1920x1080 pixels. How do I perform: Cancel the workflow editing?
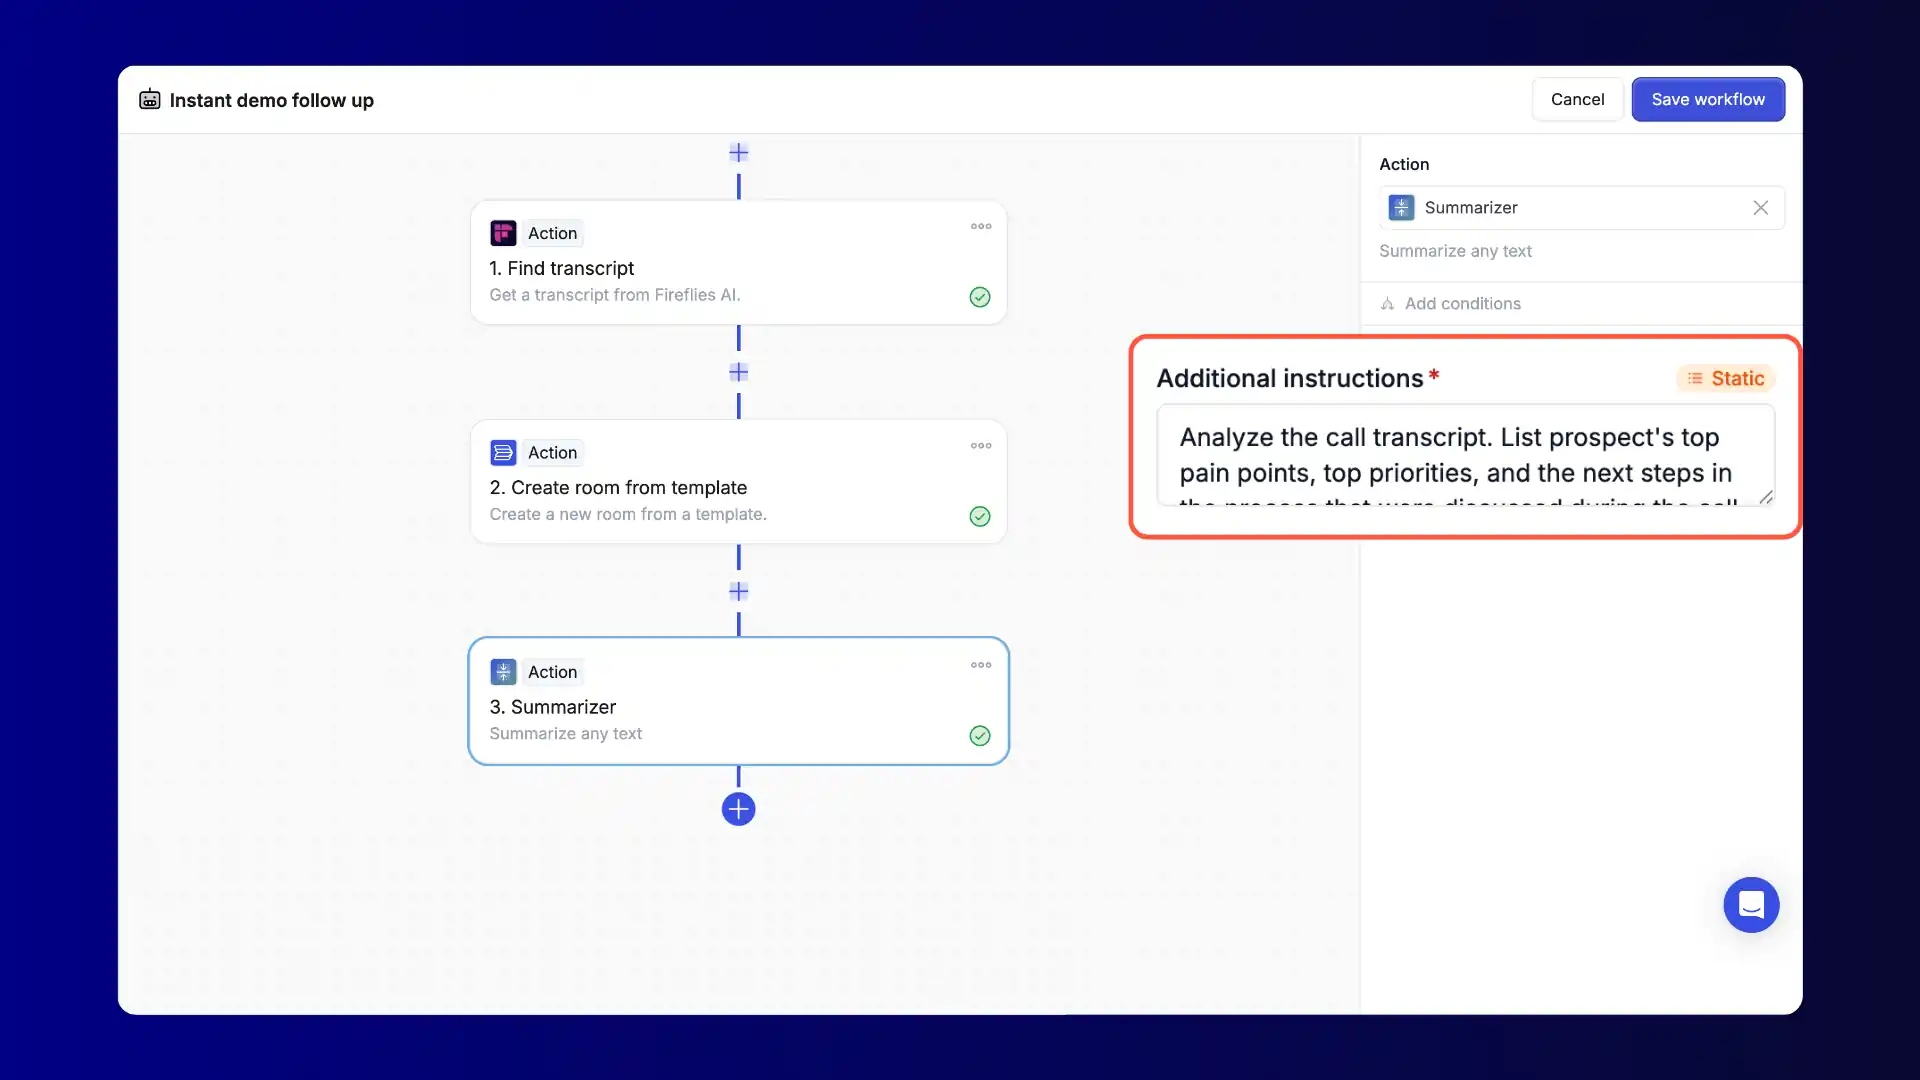pyautogui.click(x=1577, y=99)
